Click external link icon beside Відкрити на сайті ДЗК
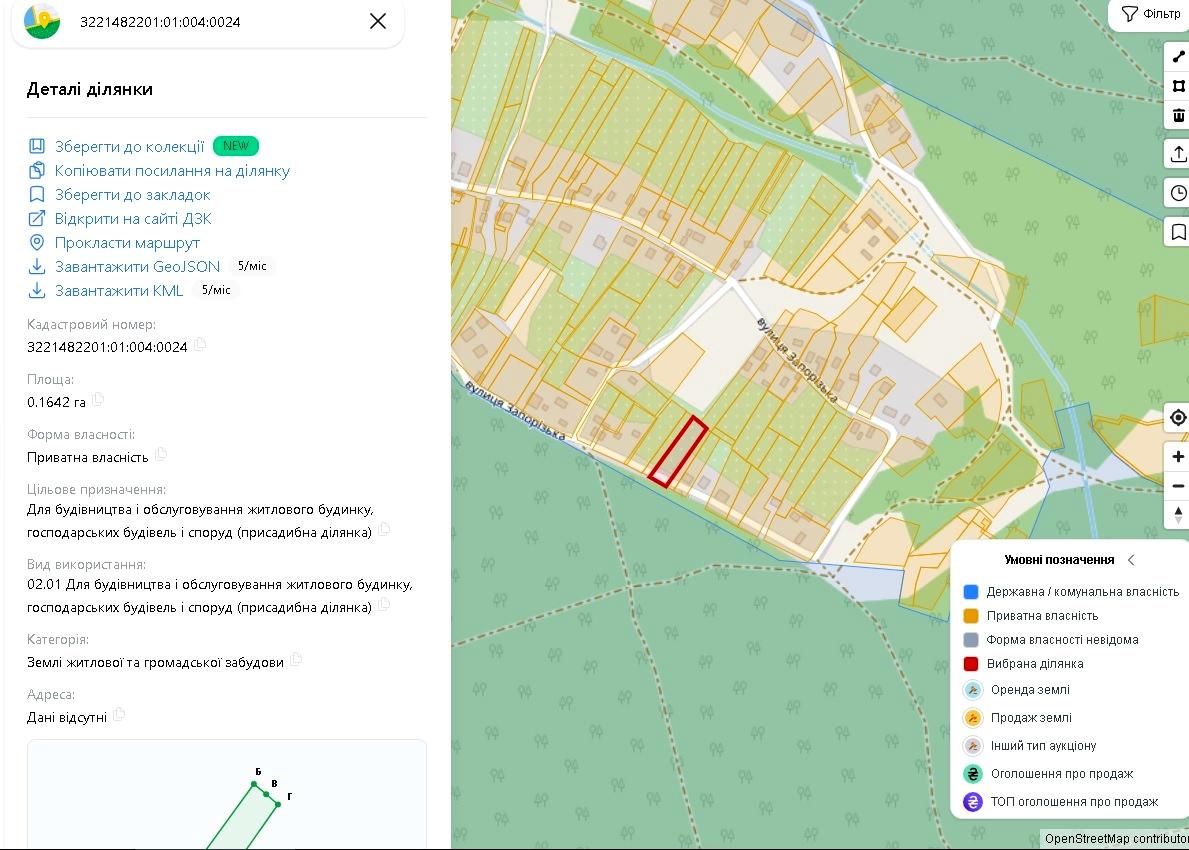The width and height of the screenshot is (1189, 850). pyautogui.click(x=36, y=218)
